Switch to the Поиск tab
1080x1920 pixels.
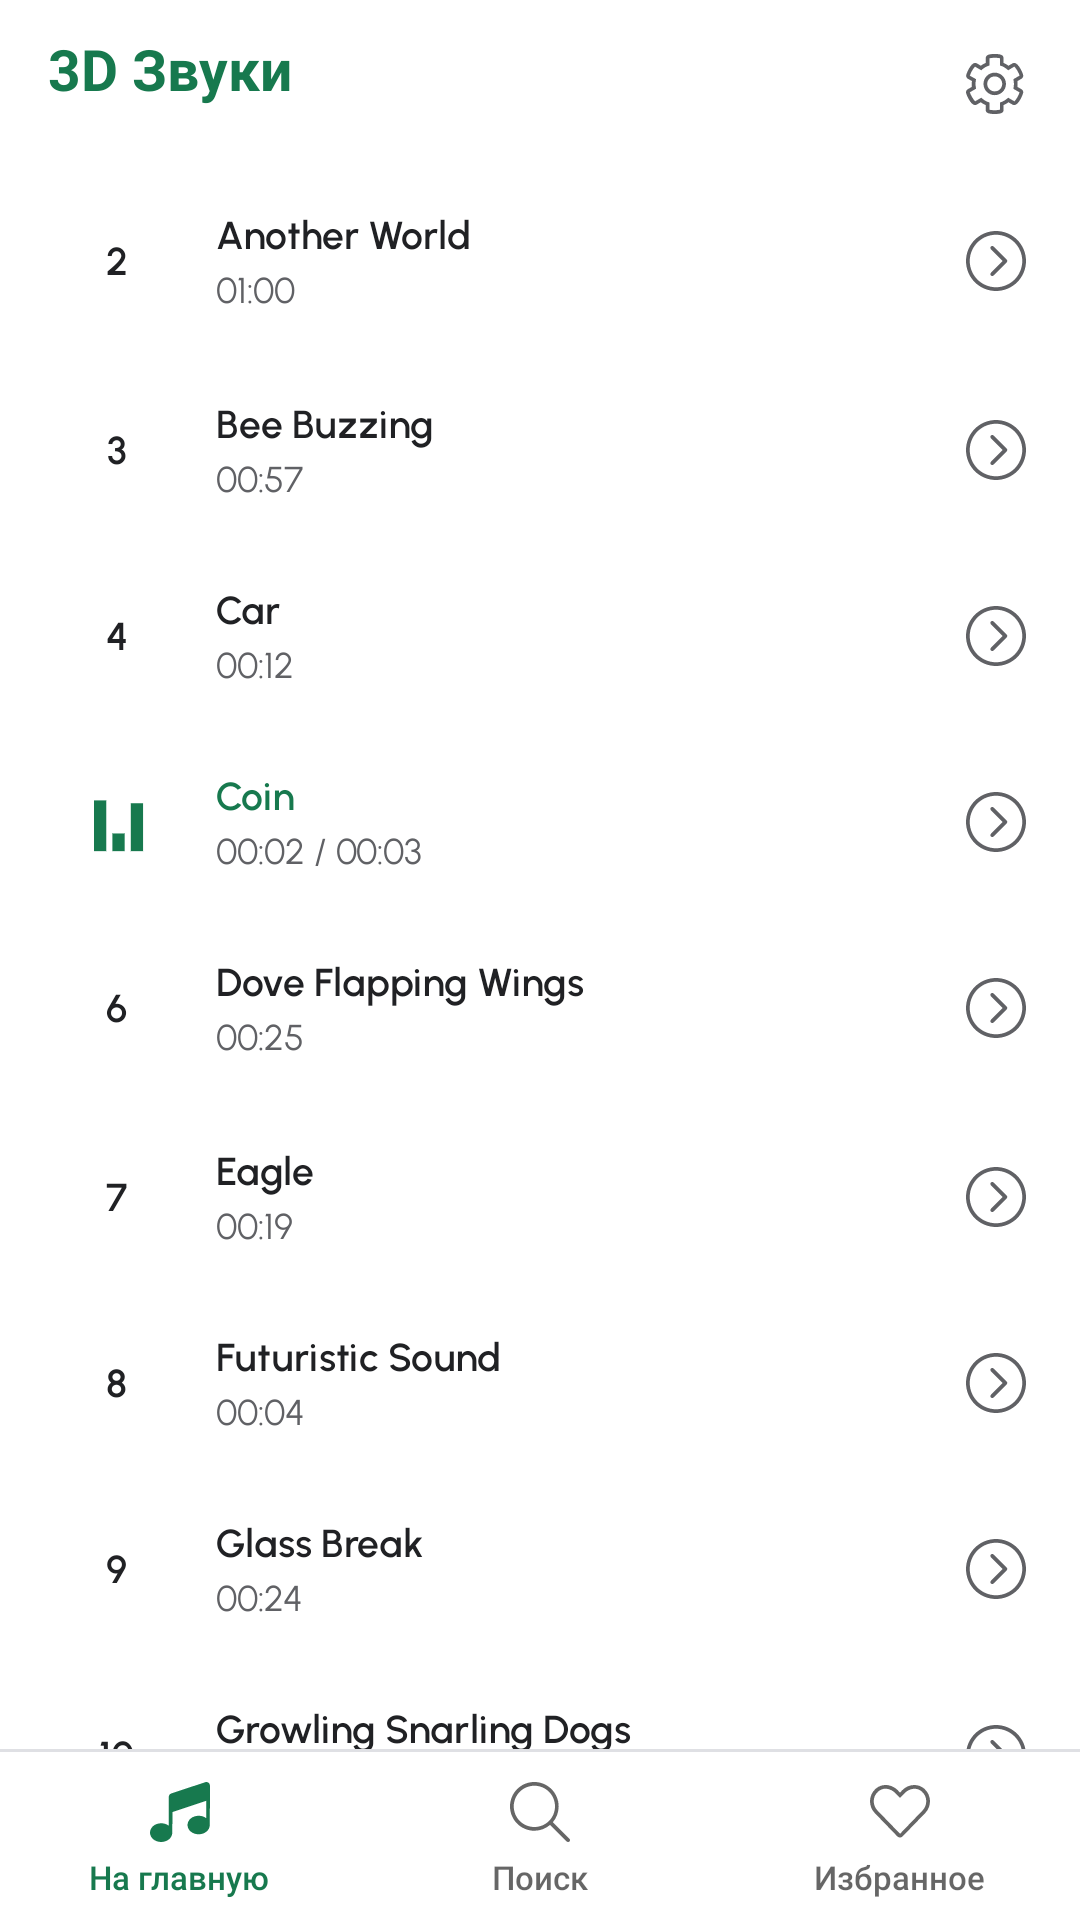point(540,1836)
